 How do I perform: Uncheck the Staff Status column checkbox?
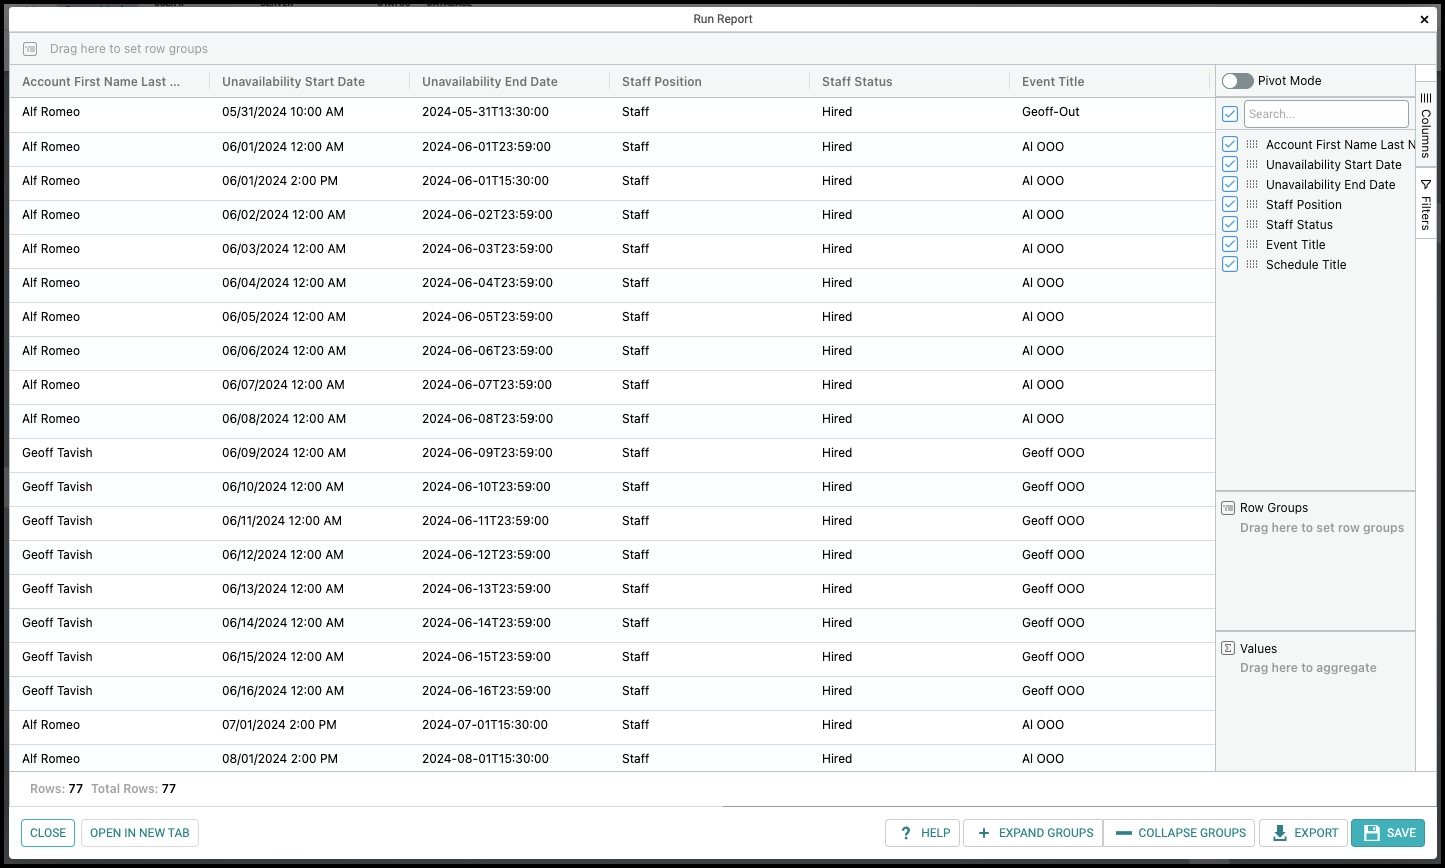pos(1230,224)
